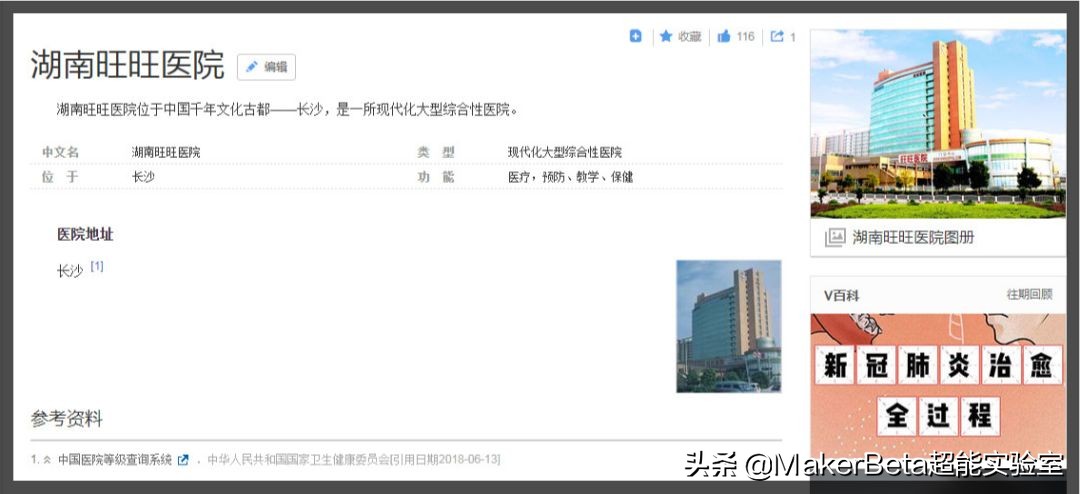This screenshot has width=1080, height=494.
Task: Click the 湖南旺旺医院 page title
Action: (128, 65)
